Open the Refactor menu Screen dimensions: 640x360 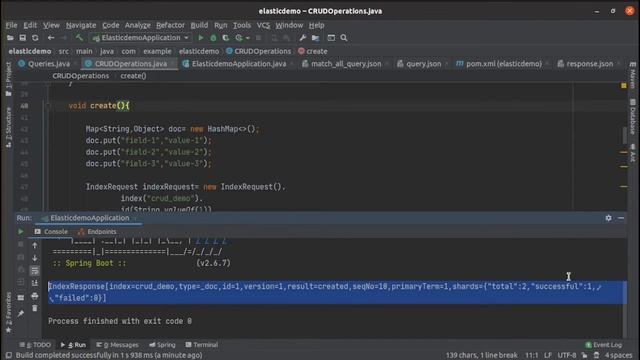pyautogui.click(x=170, y=25)
